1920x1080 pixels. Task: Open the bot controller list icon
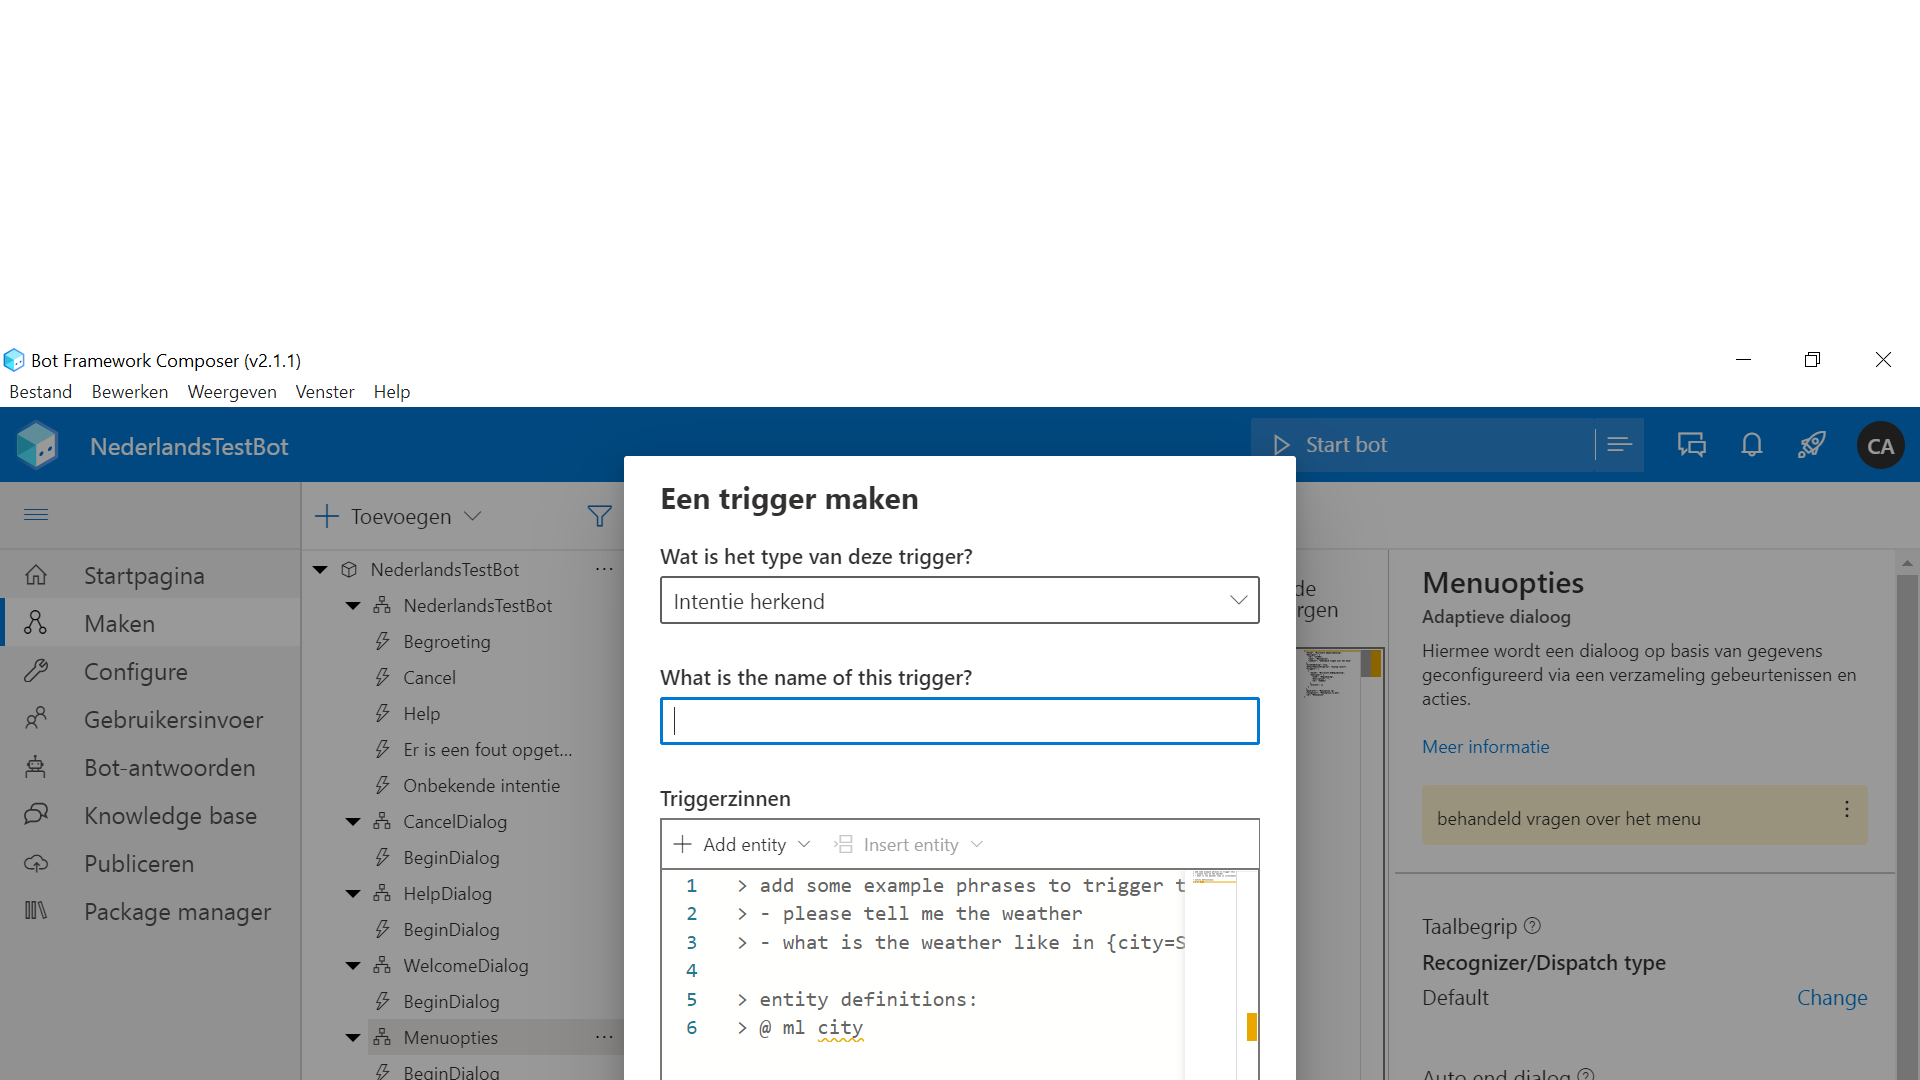point(1620,445)
